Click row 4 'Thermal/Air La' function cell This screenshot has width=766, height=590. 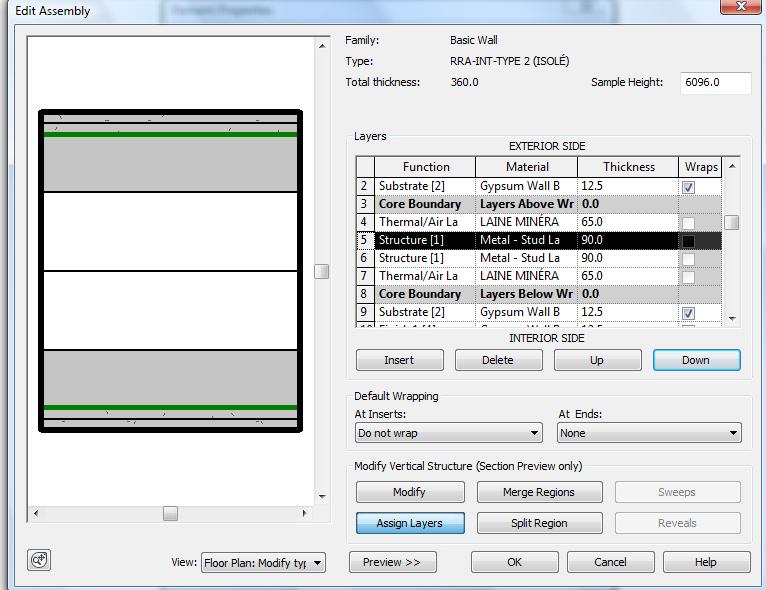point(425,222)
